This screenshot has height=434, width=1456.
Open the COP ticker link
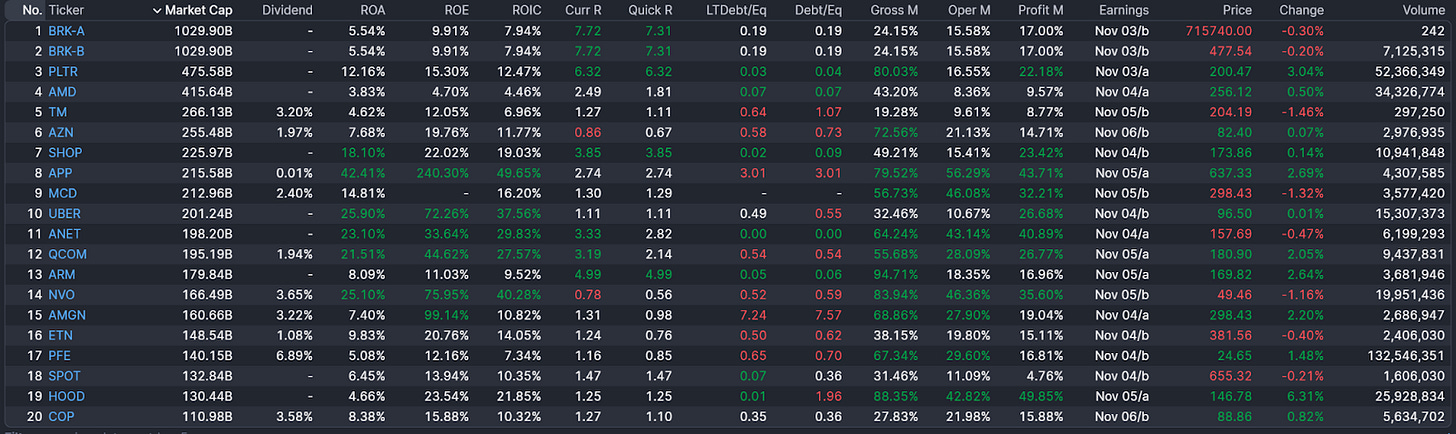point(61,416)
